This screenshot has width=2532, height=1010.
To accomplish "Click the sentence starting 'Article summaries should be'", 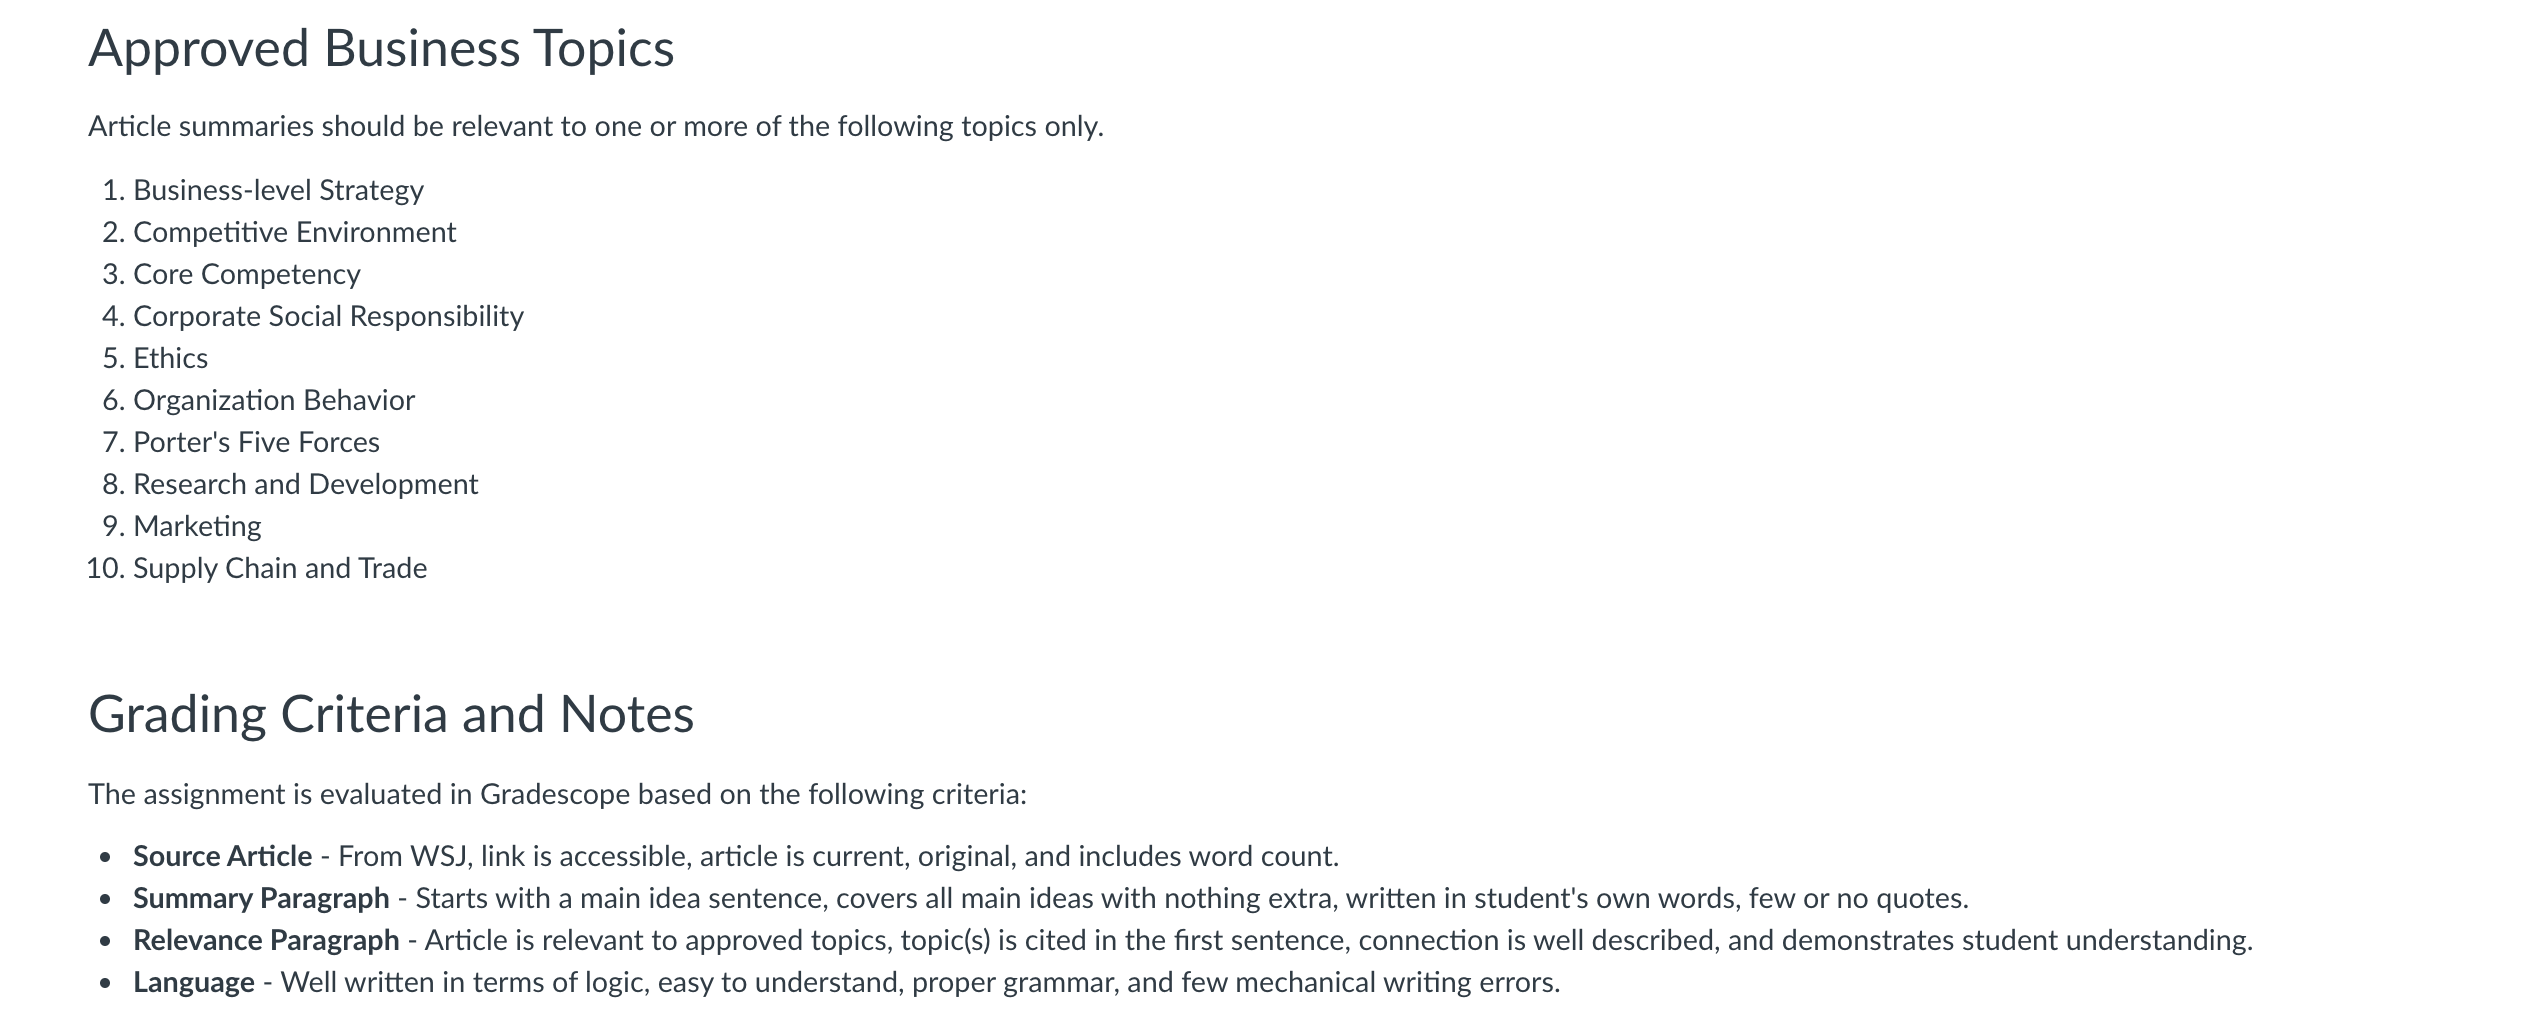I will coord(596,127).
